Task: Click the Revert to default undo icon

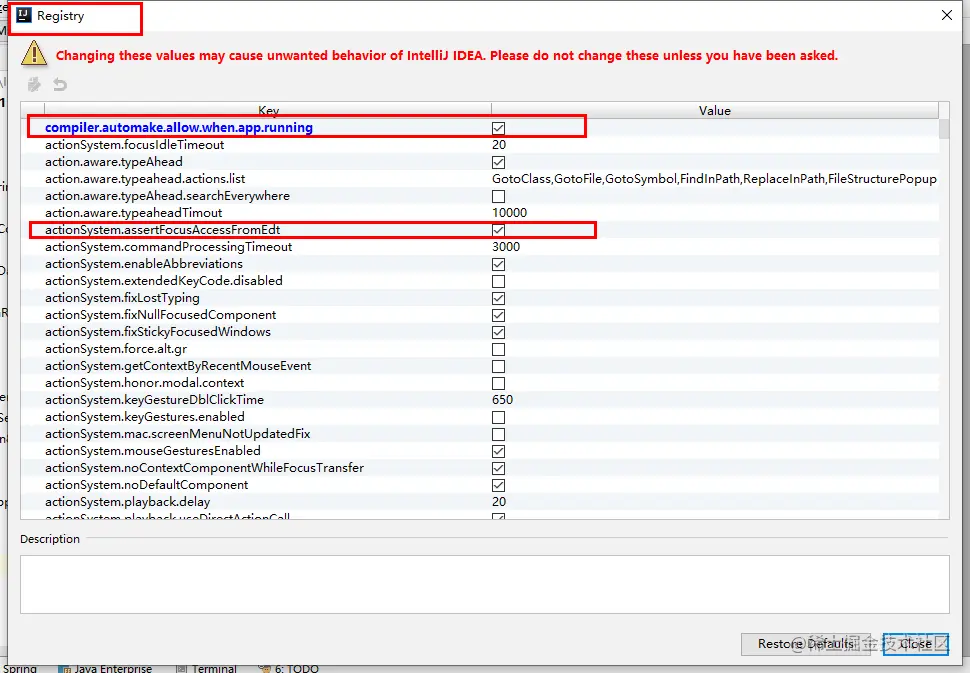Action: click(x=59, y=84)
